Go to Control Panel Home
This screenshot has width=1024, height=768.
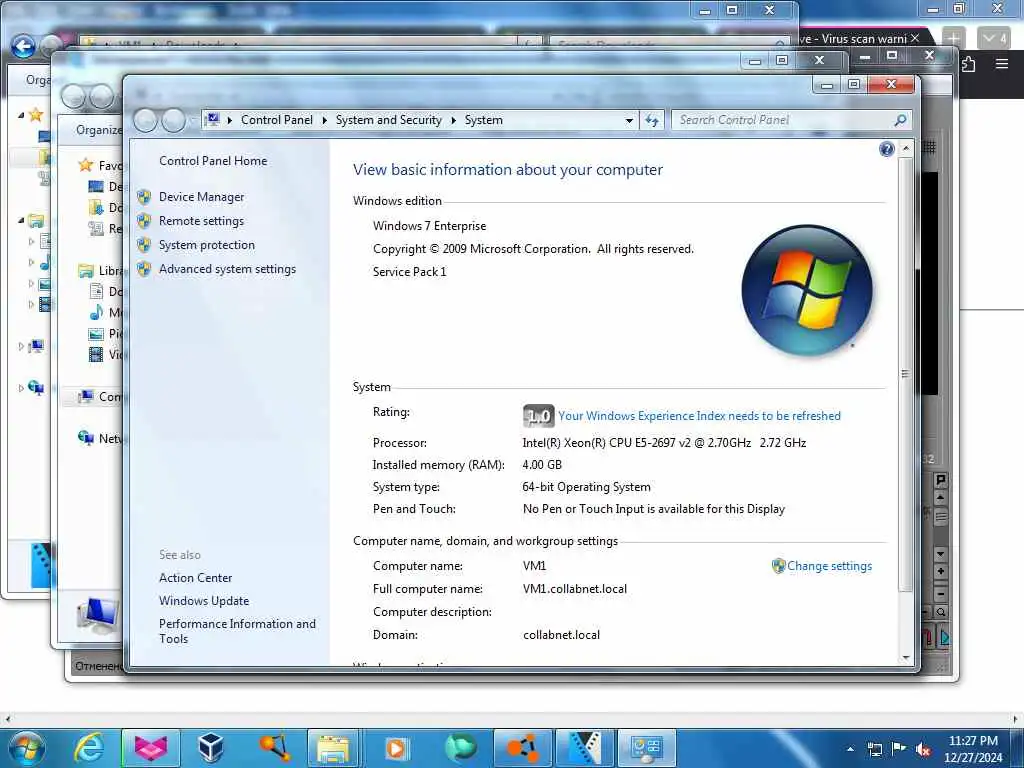point(213,161)
